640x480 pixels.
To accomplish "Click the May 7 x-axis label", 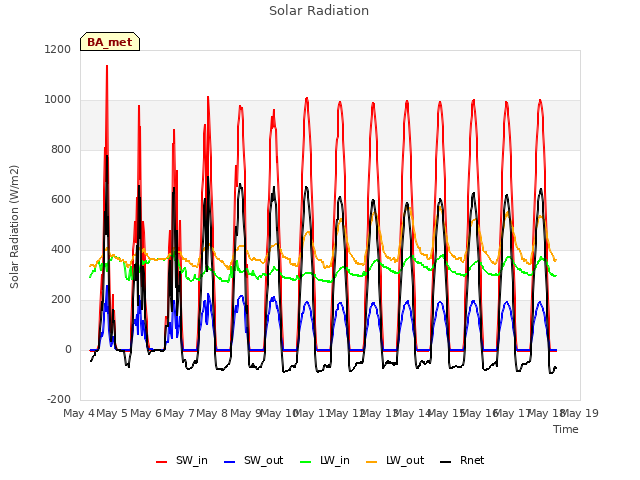I will (x=179, y=413).
